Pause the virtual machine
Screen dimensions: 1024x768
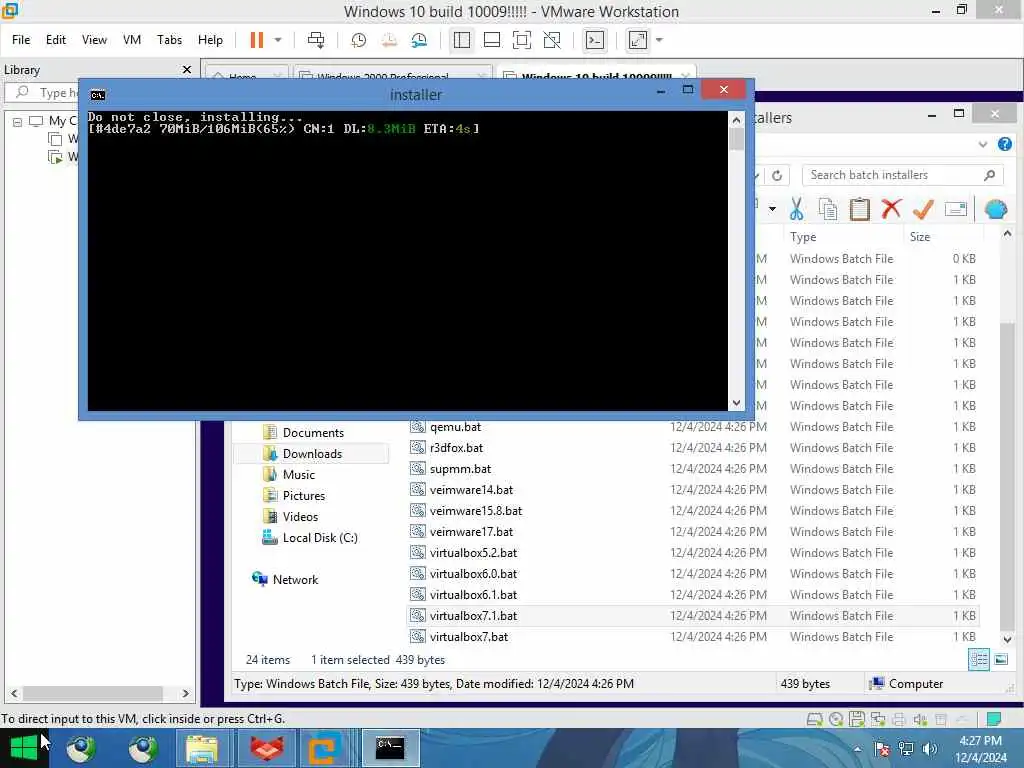pos(257,40)
